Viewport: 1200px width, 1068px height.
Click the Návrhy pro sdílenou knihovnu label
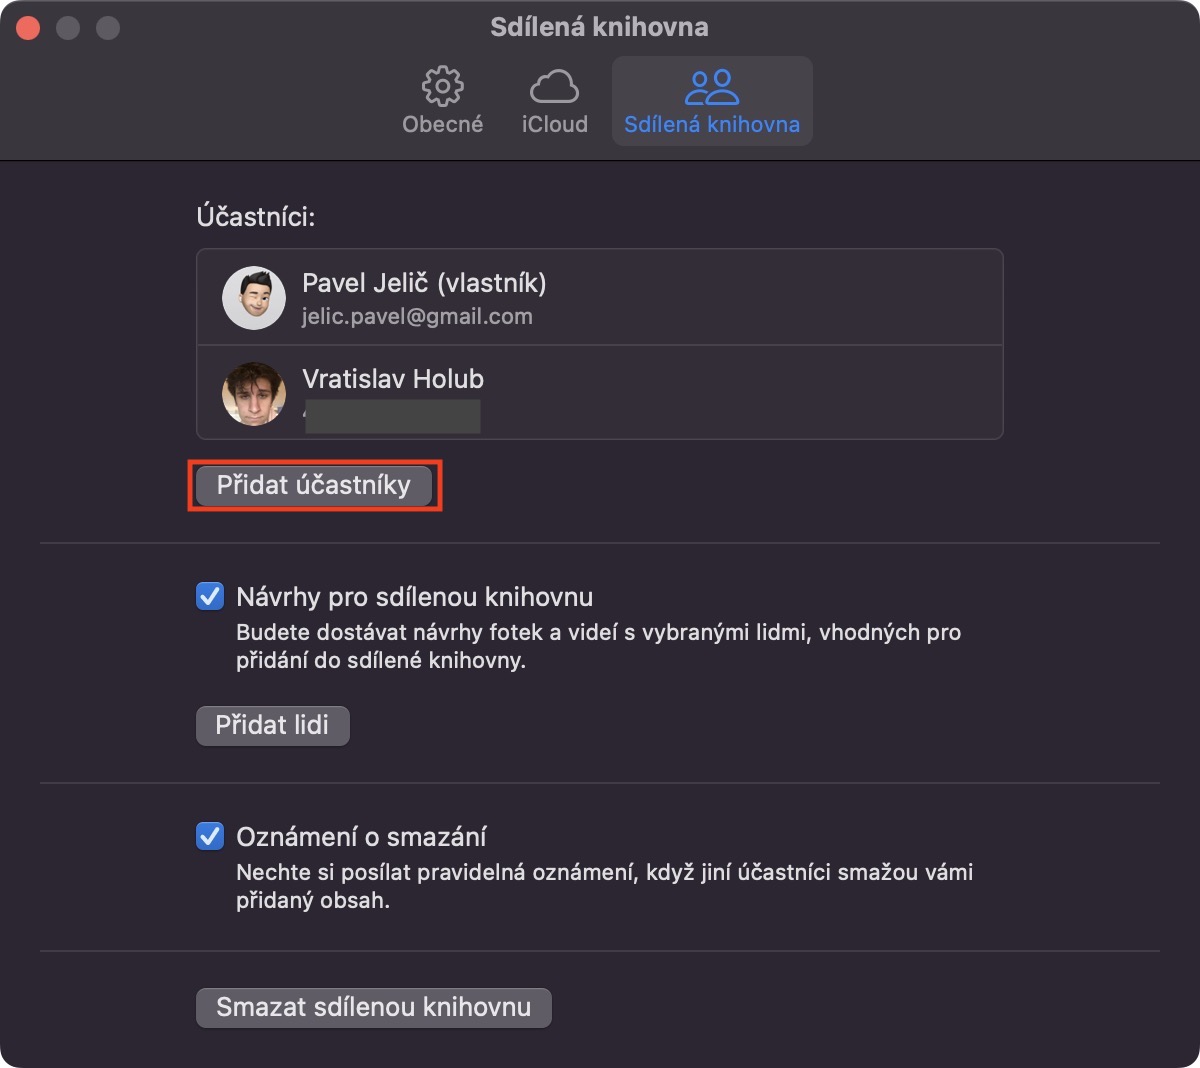coord(414,597)
